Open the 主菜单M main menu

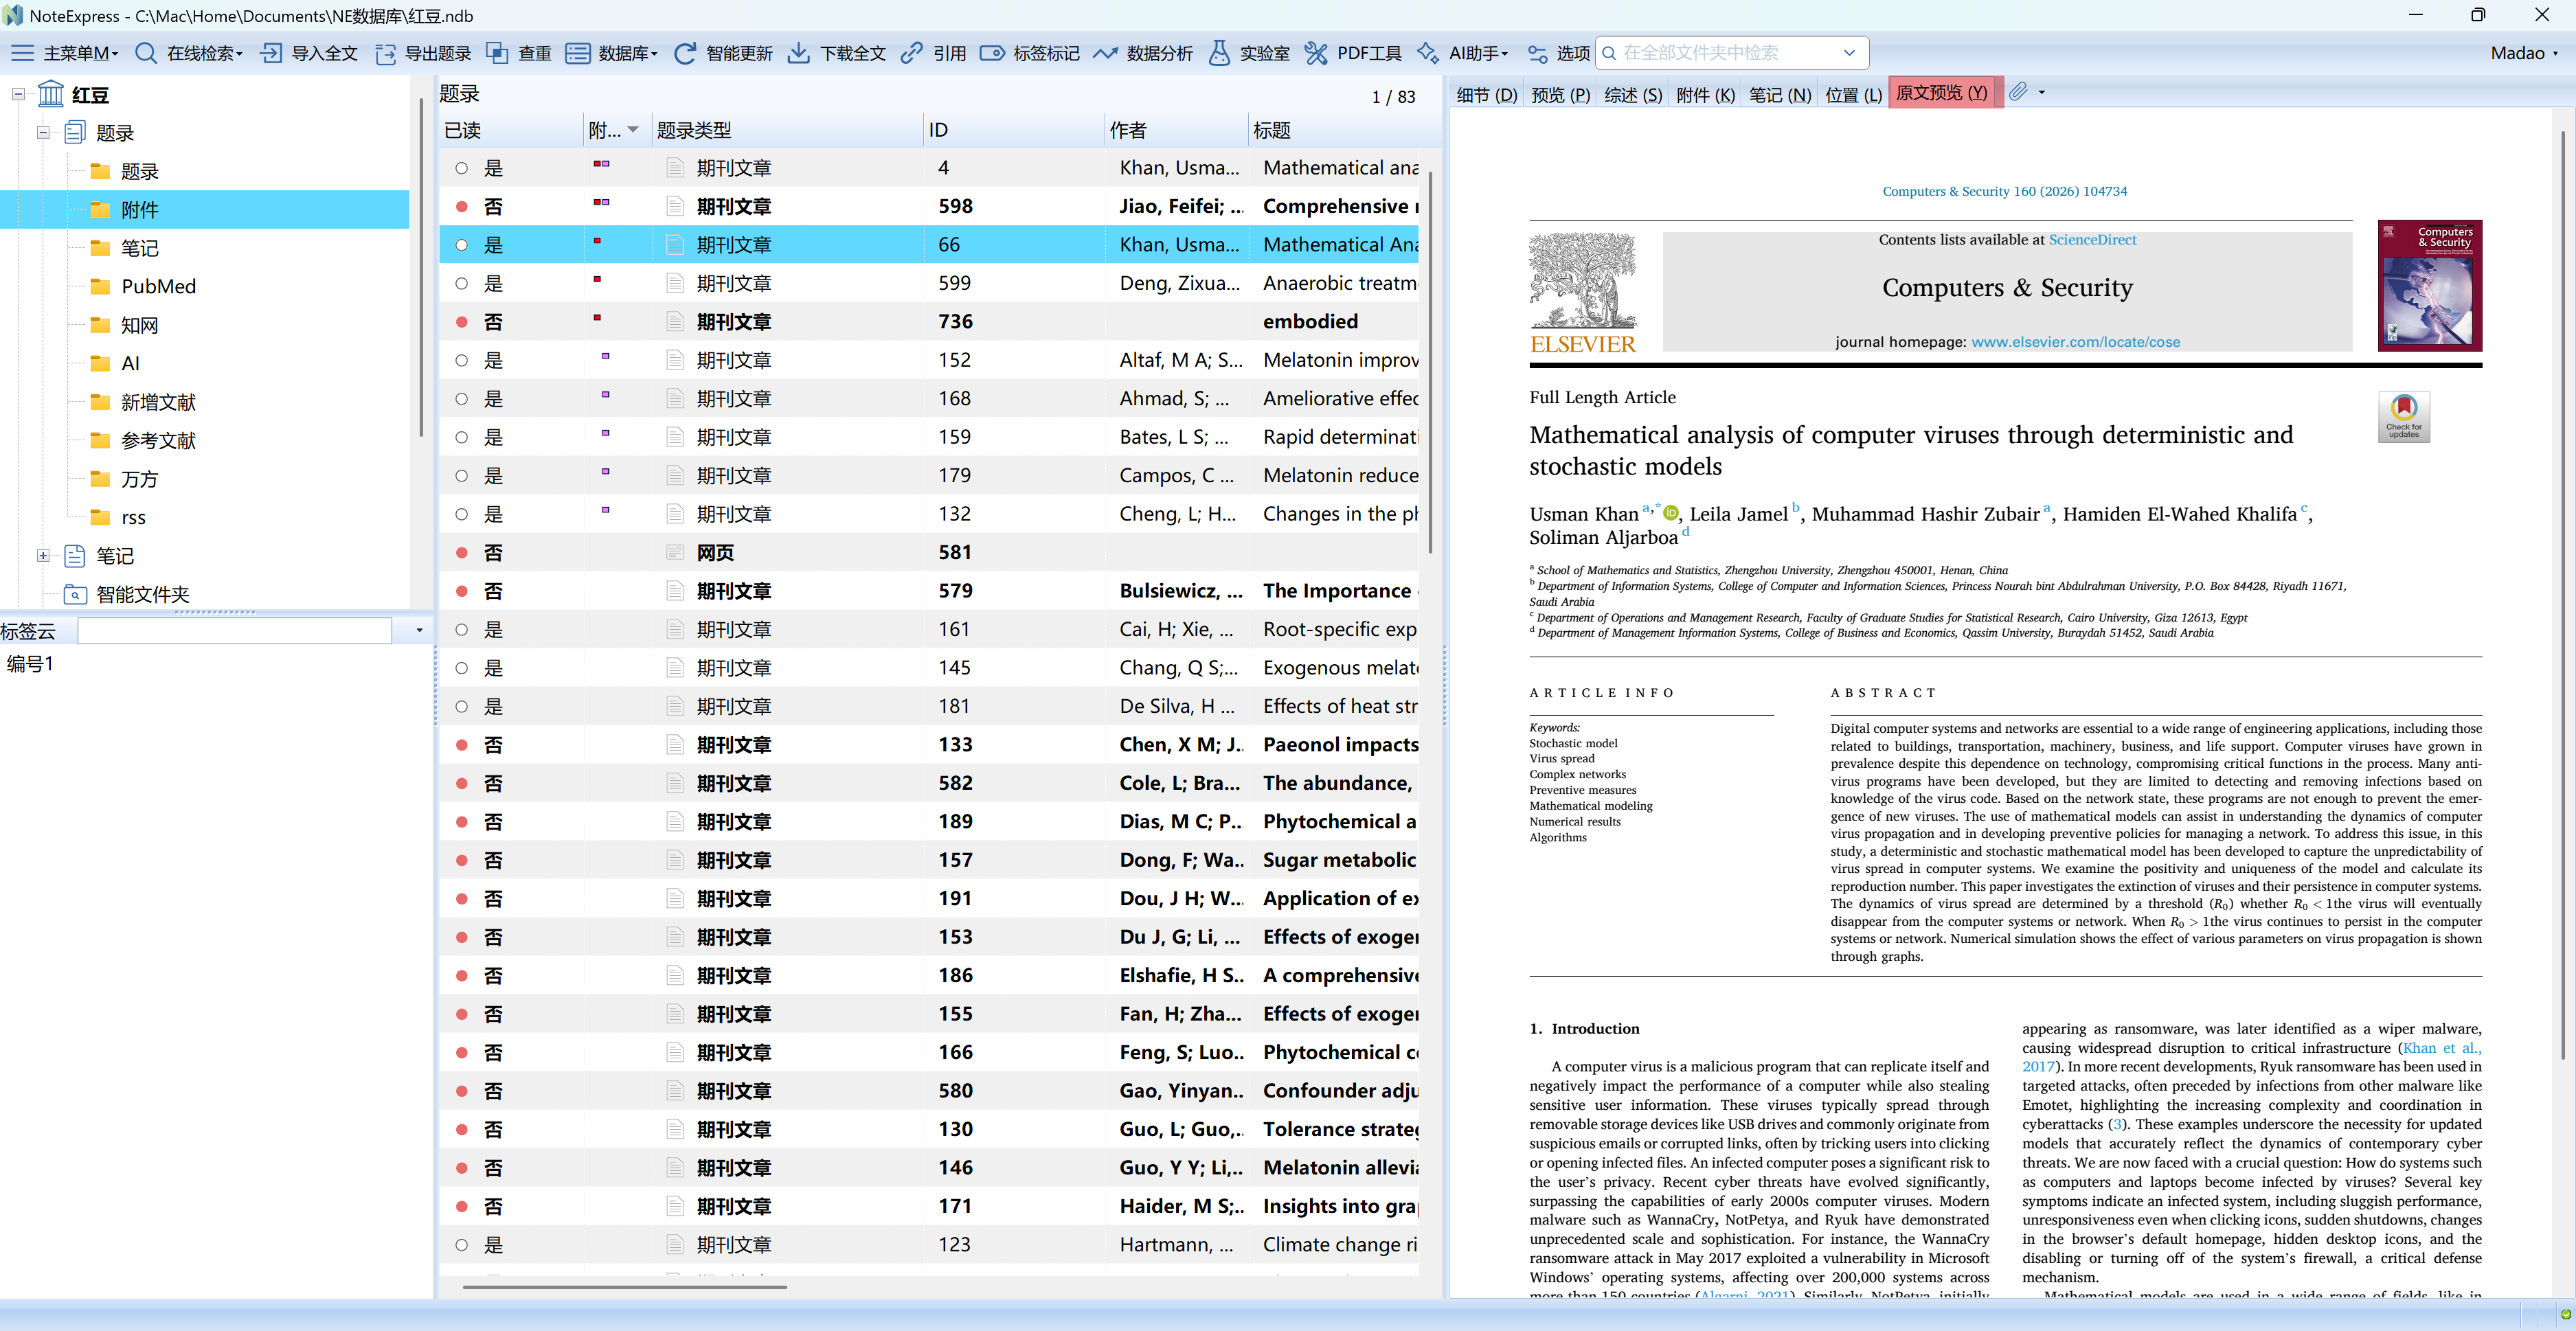point(64,53)
